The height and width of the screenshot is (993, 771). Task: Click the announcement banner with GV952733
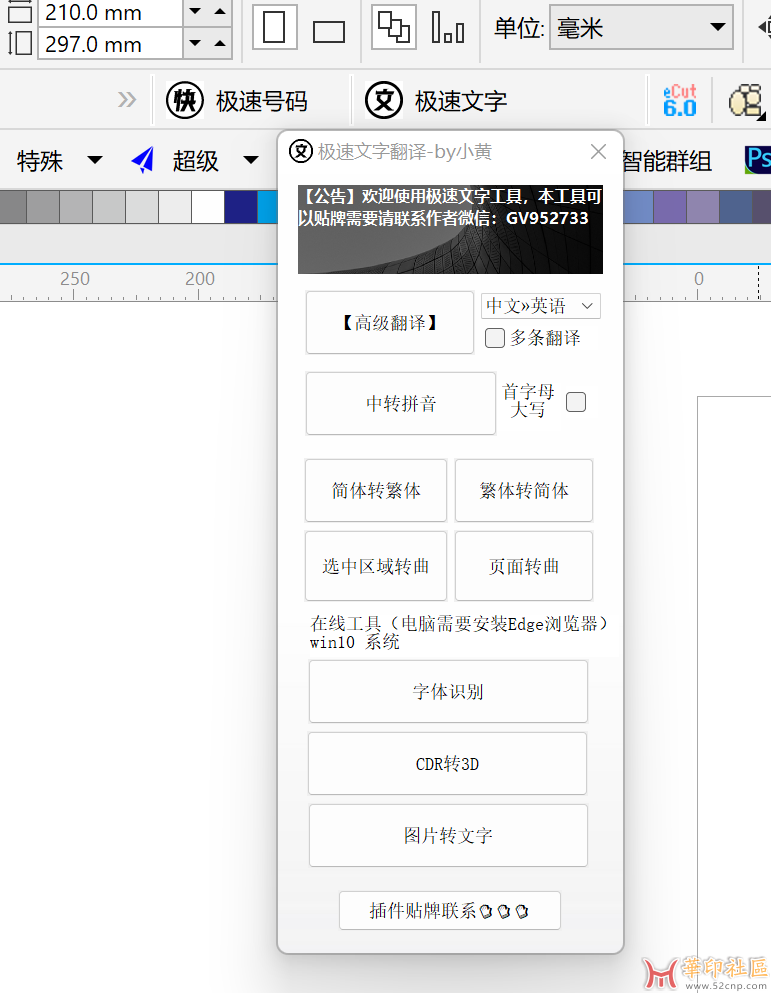pos(450,229)
